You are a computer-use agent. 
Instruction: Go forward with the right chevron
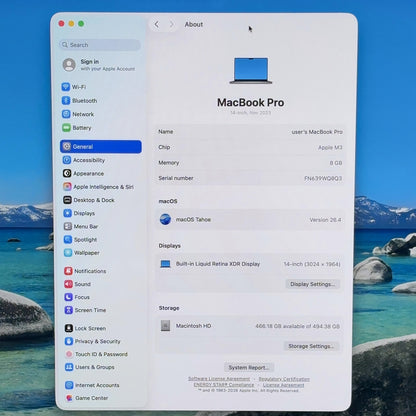(x=171, y=24)
